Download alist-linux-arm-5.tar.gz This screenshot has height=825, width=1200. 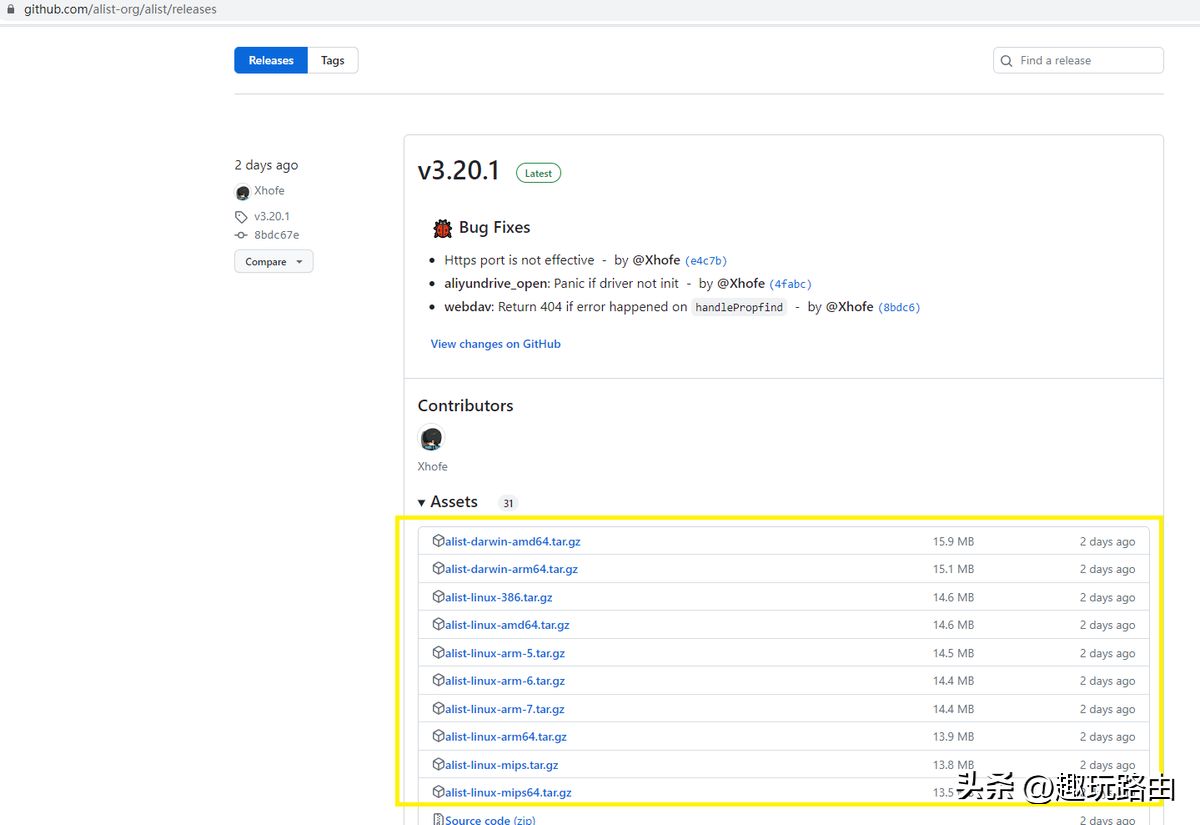click(x=505, y=653)
